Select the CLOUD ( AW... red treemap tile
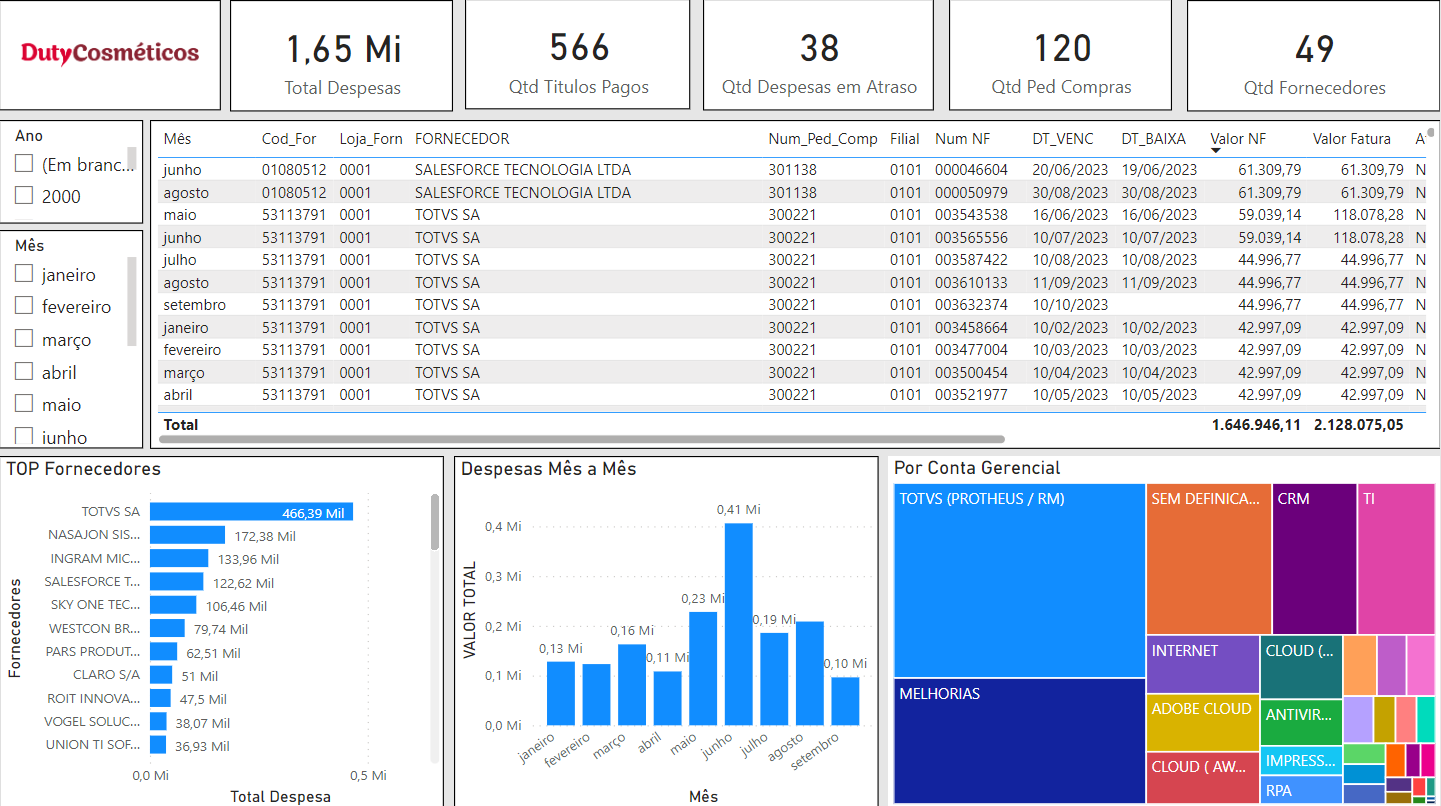 1203,778
